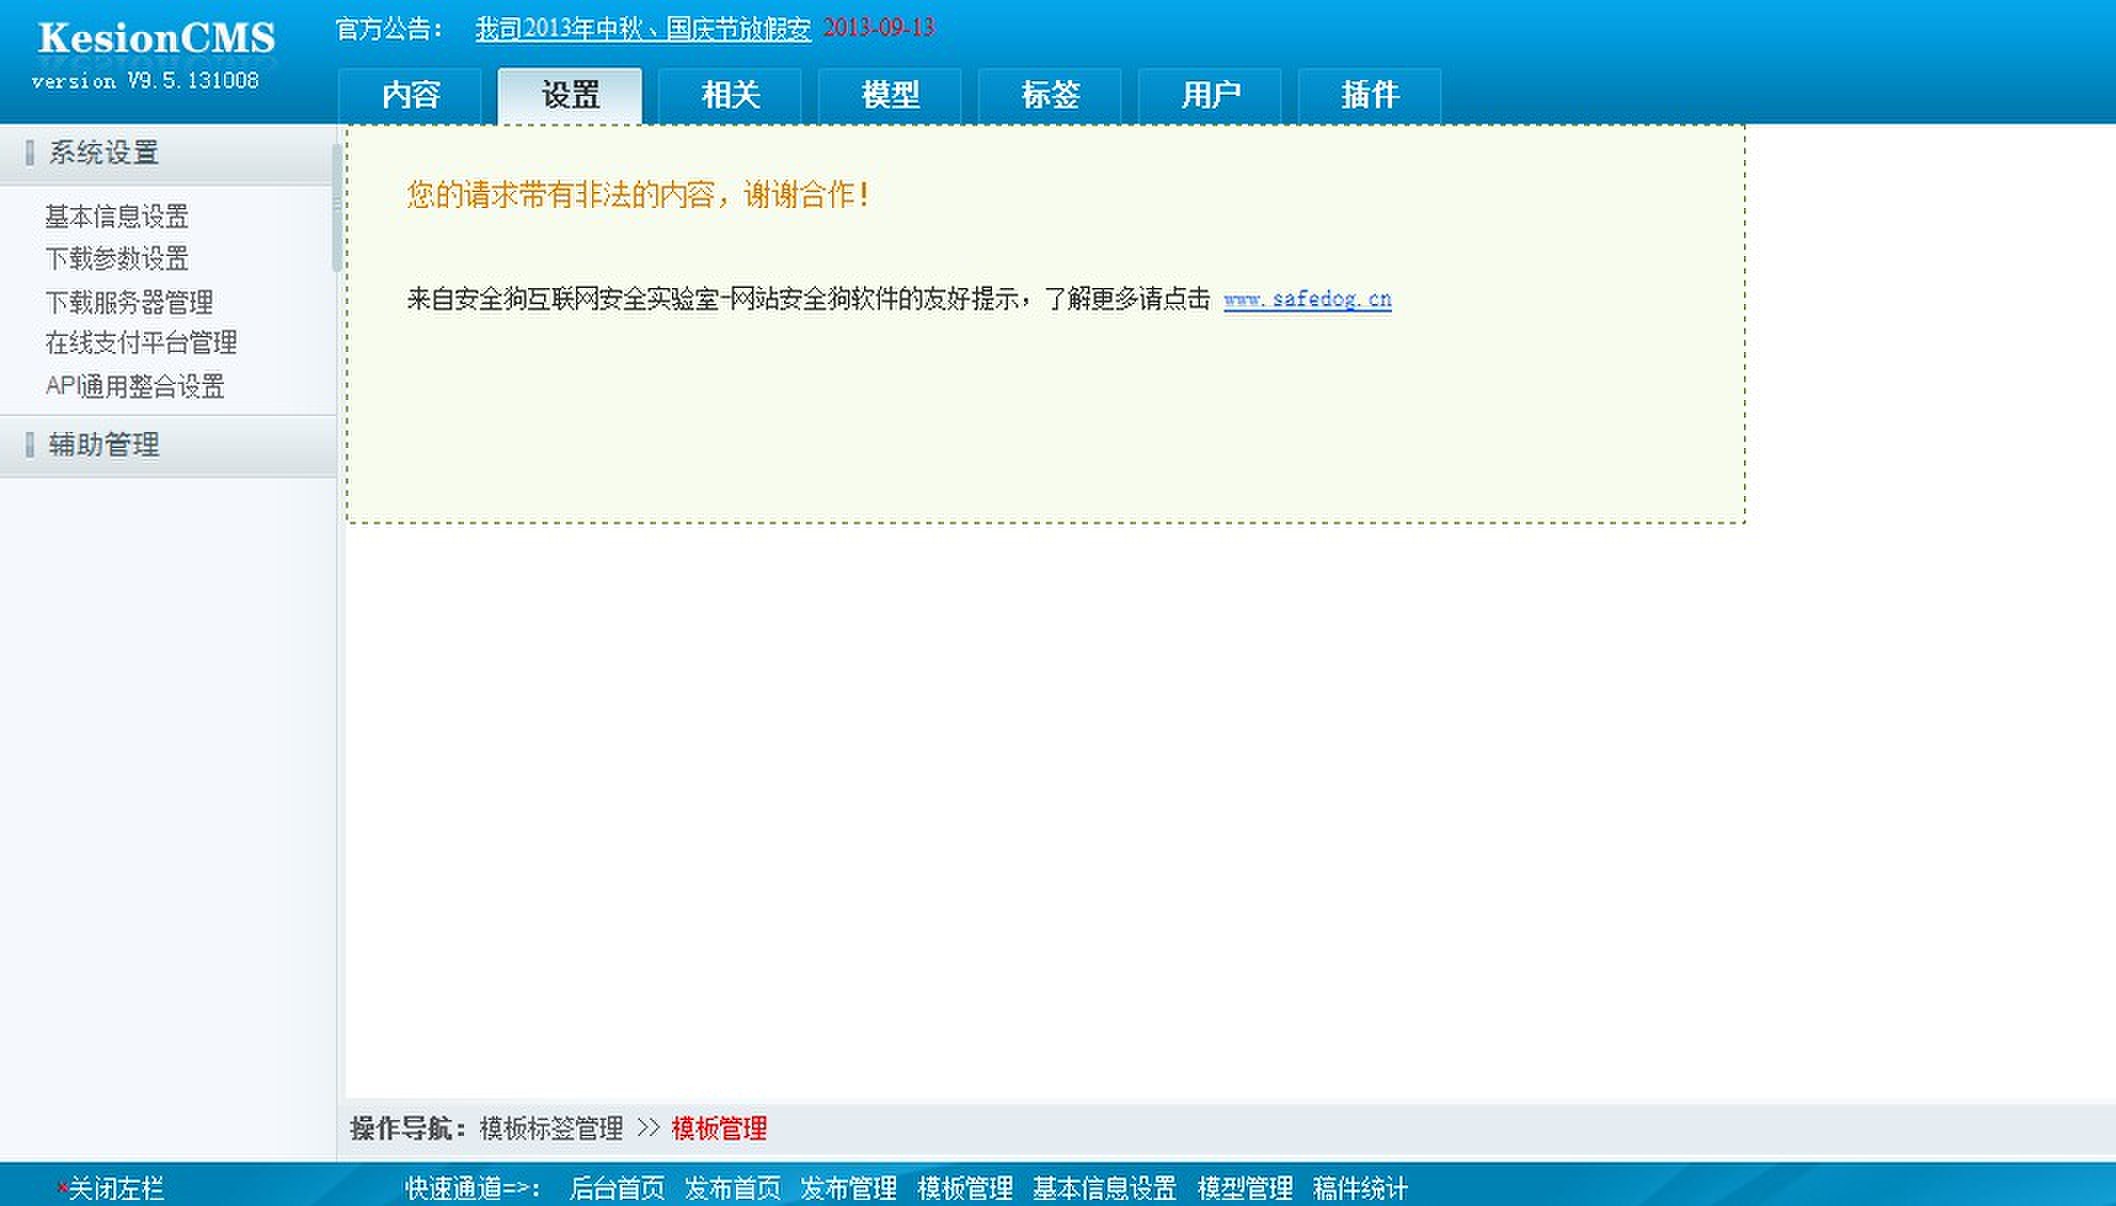This screenshot has height=1206, width=2116.
Task: Click the version V9.5.131008 text
Action: (145, 81)
